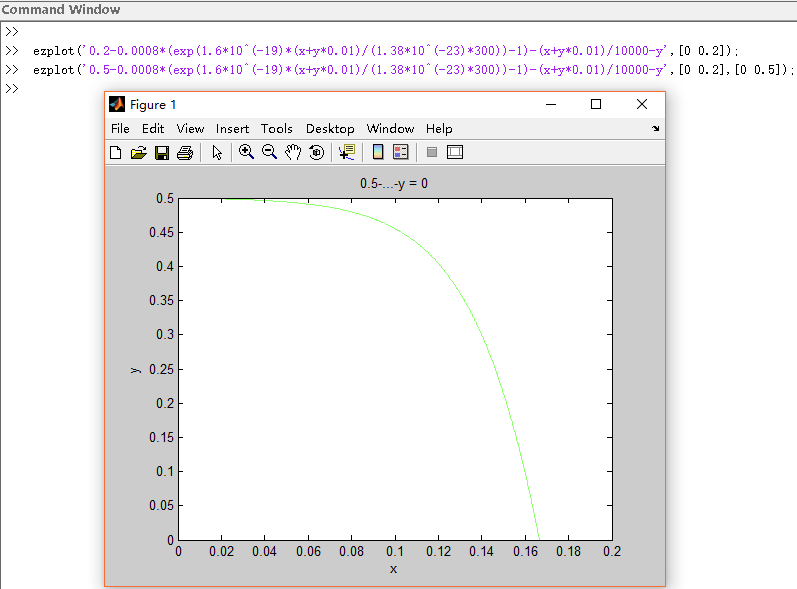Open the File menu

120,129
